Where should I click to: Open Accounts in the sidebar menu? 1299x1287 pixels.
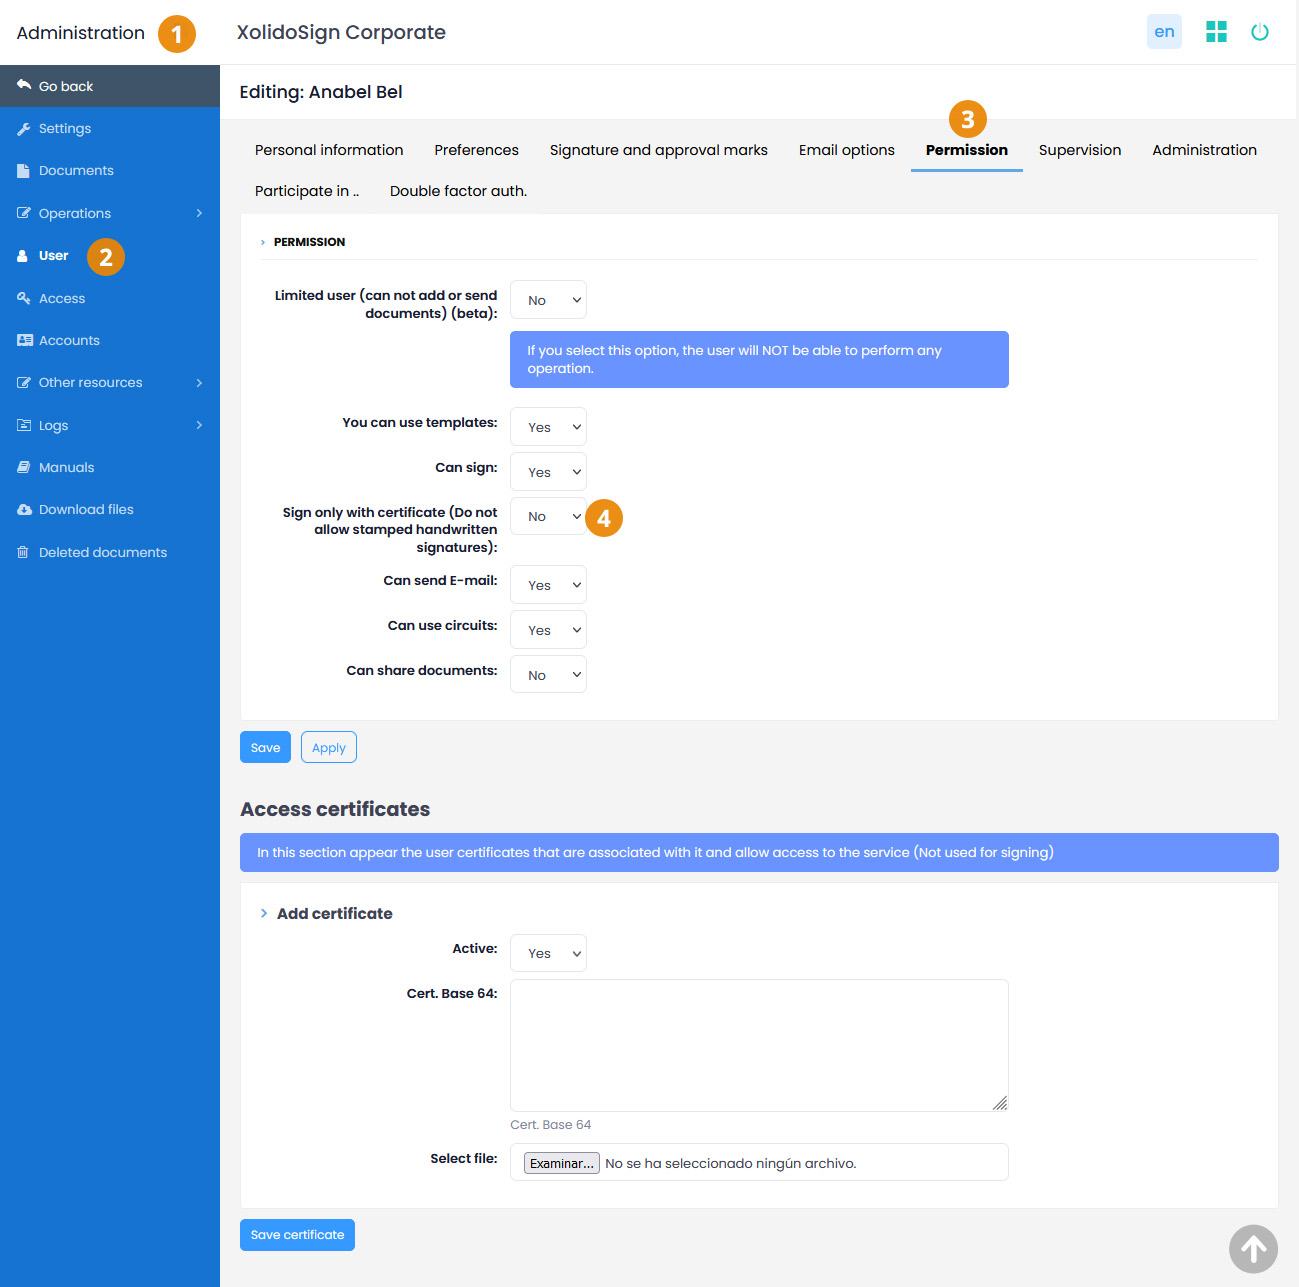click(x=110, y=340)
